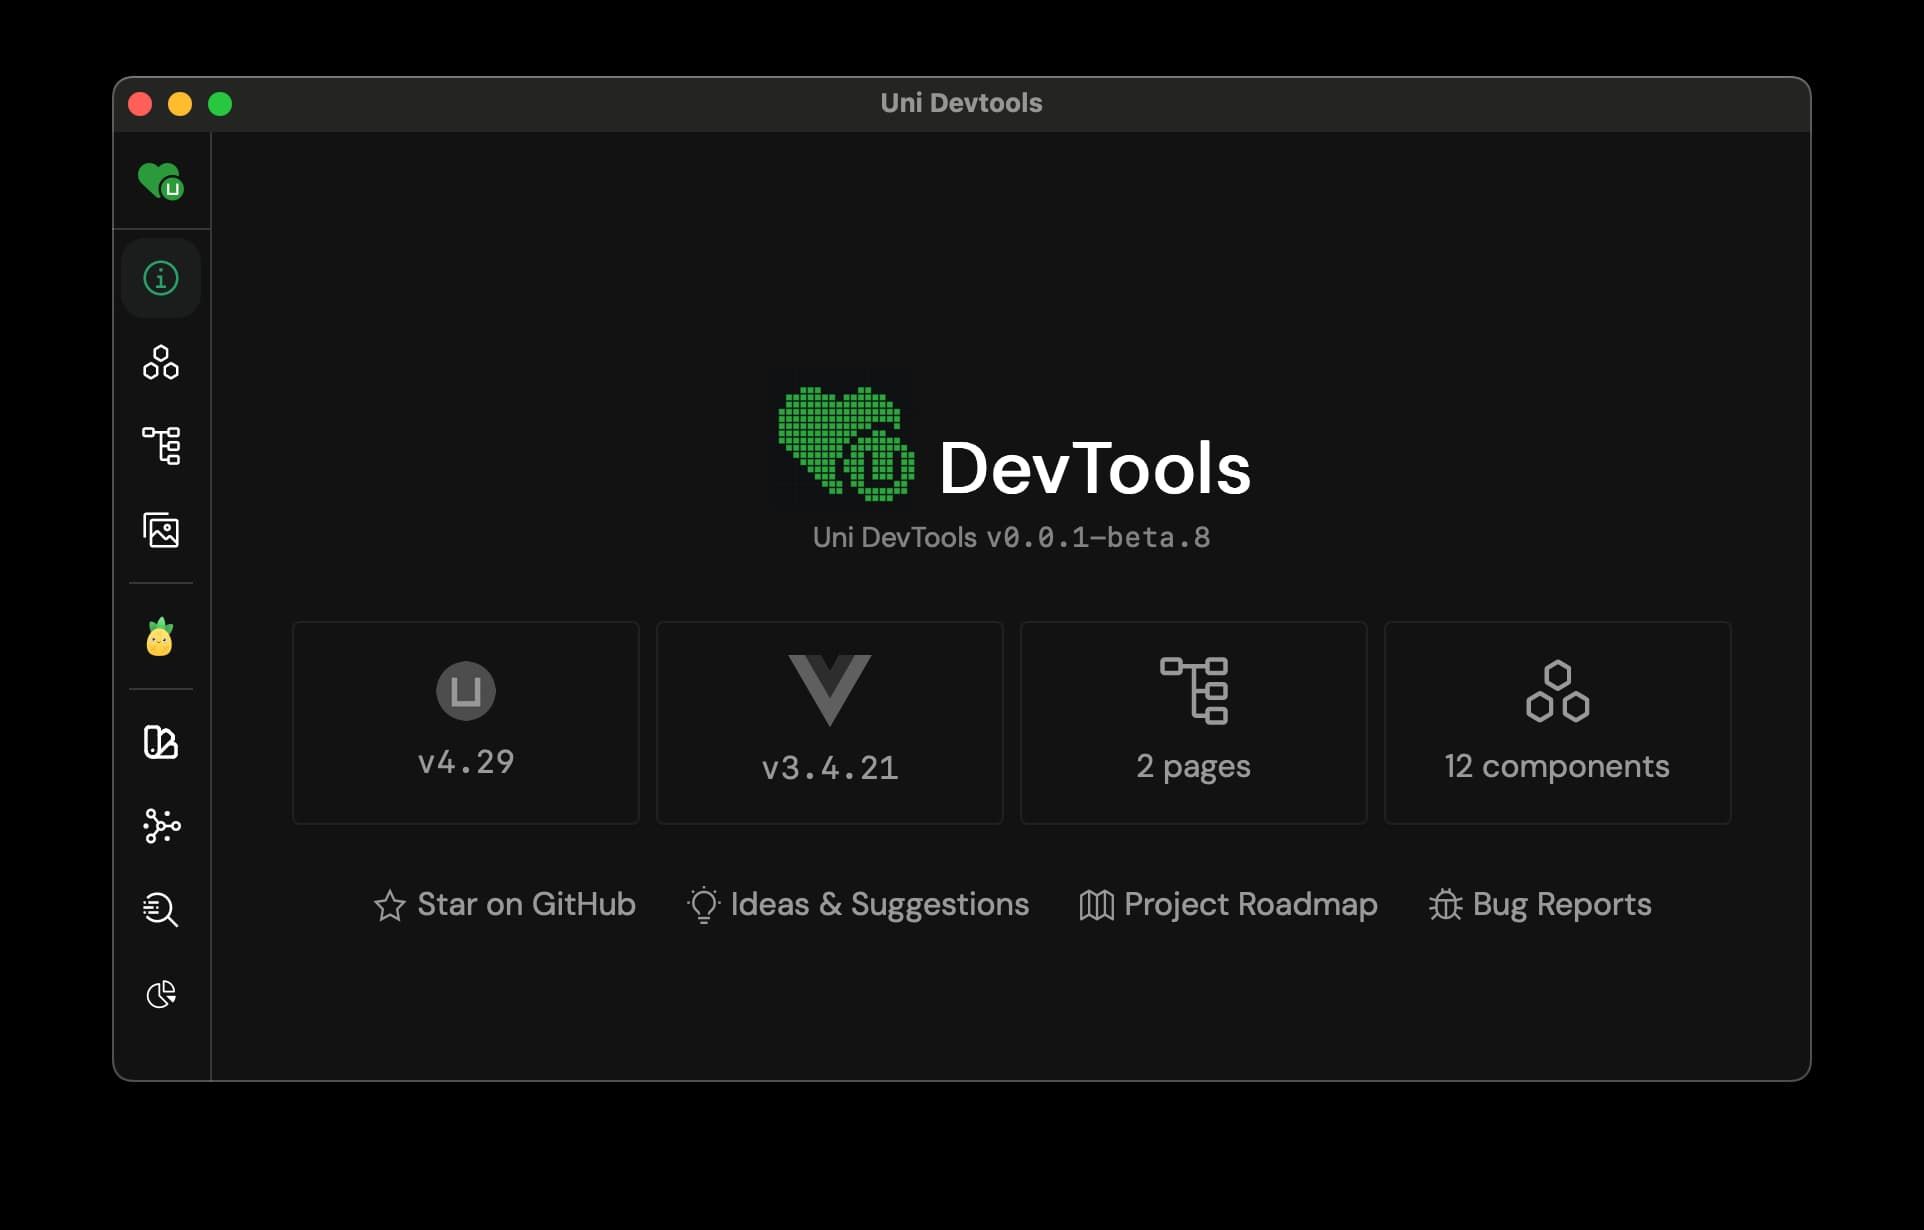Click the "12 components" card

(1556, 722)
